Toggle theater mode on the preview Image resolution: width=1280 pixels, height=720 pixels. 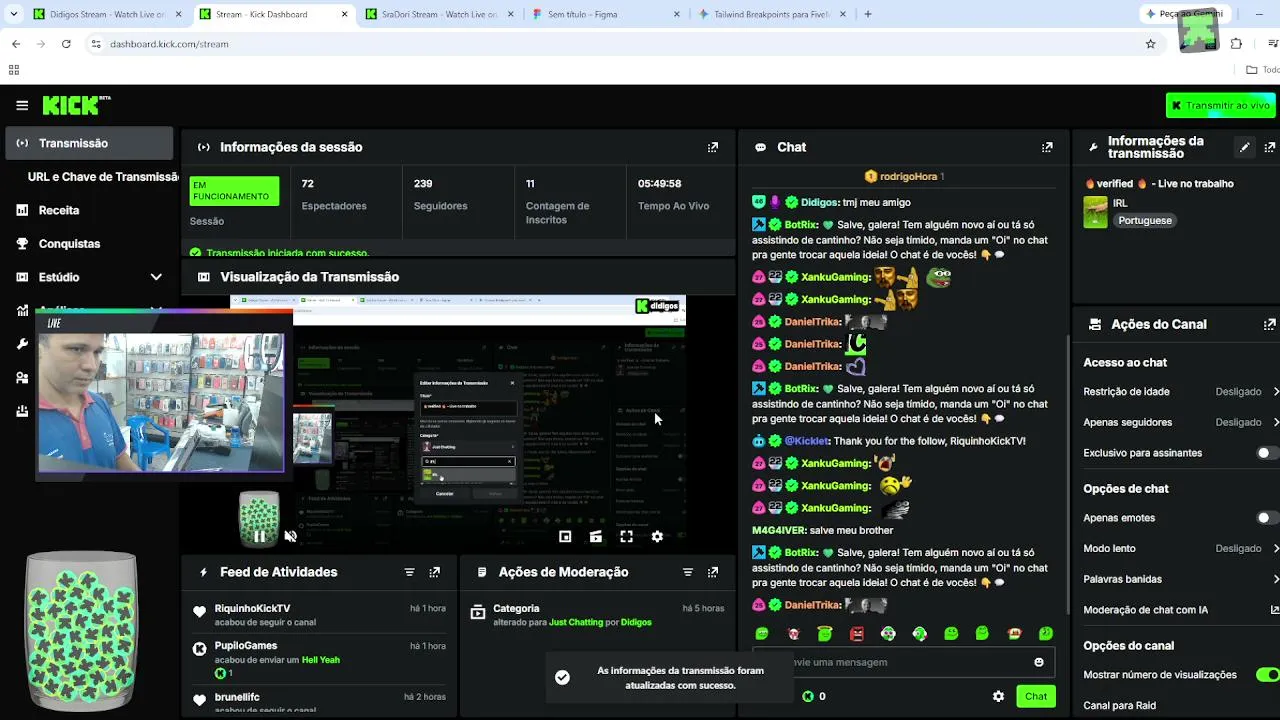596,537
